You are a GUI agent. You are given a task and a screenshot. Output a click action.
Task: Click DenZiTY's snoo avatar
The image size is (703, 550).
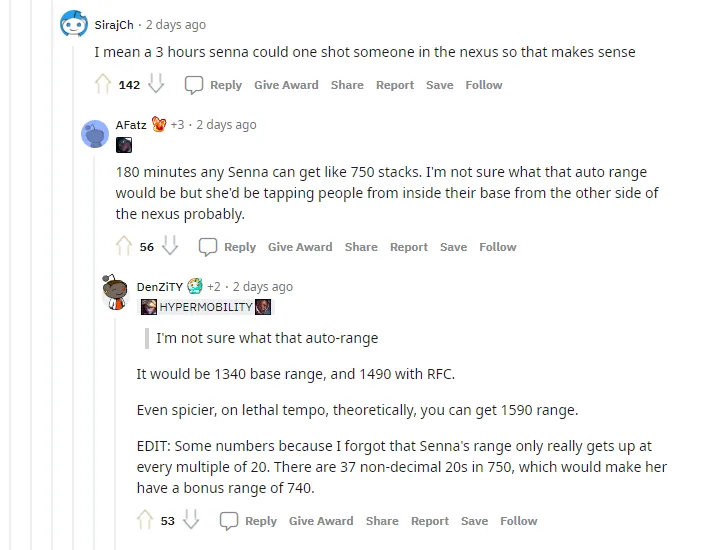(115, 290)
